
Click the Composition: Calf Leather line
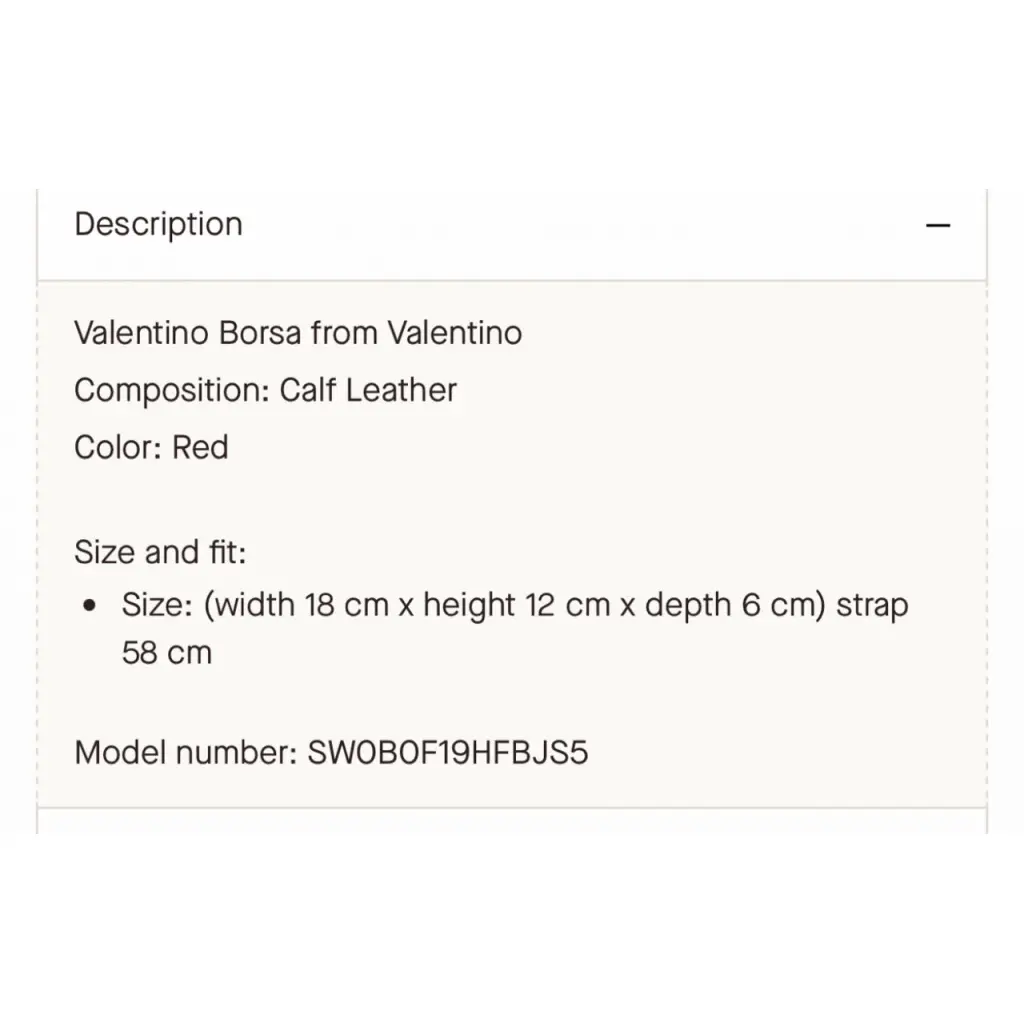(x=265, y=390)
